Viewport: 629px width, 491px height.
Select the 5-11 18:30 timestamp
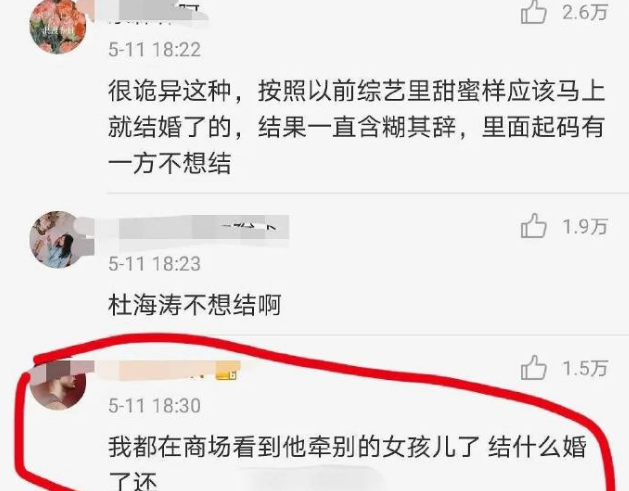click(154, 405)
